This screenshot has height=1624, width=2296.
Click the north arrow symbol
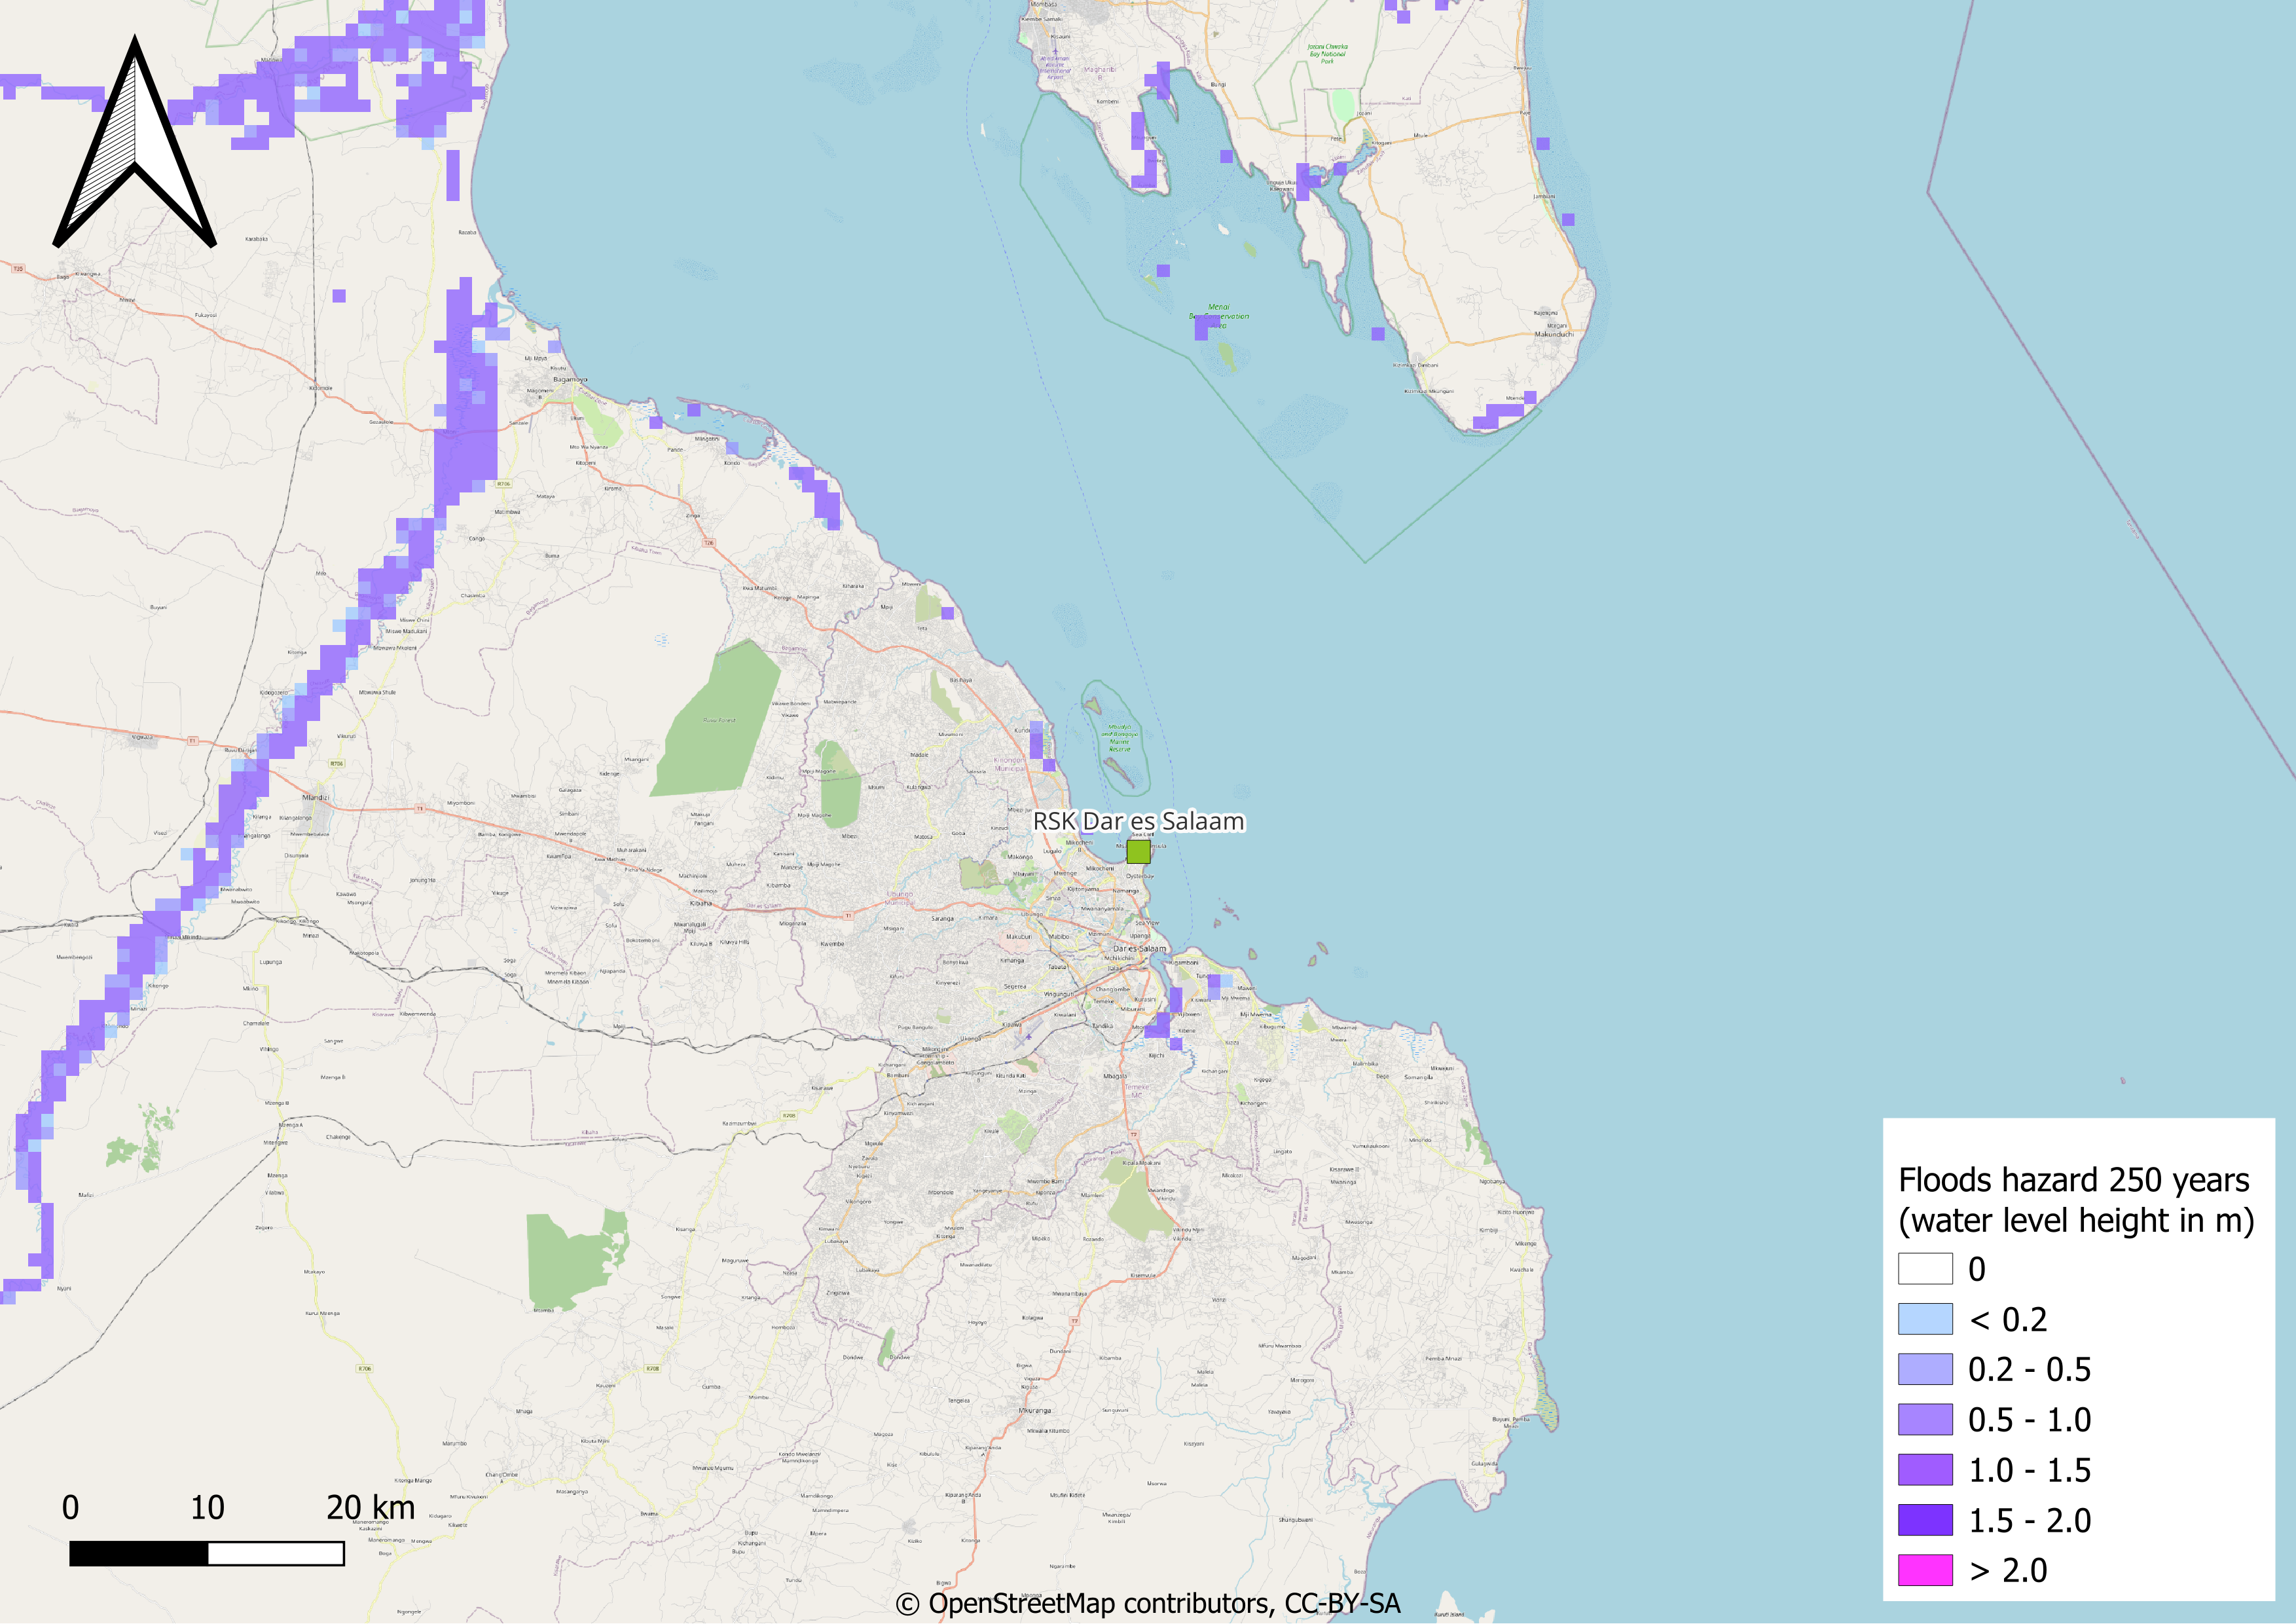(x=134, y=141)
